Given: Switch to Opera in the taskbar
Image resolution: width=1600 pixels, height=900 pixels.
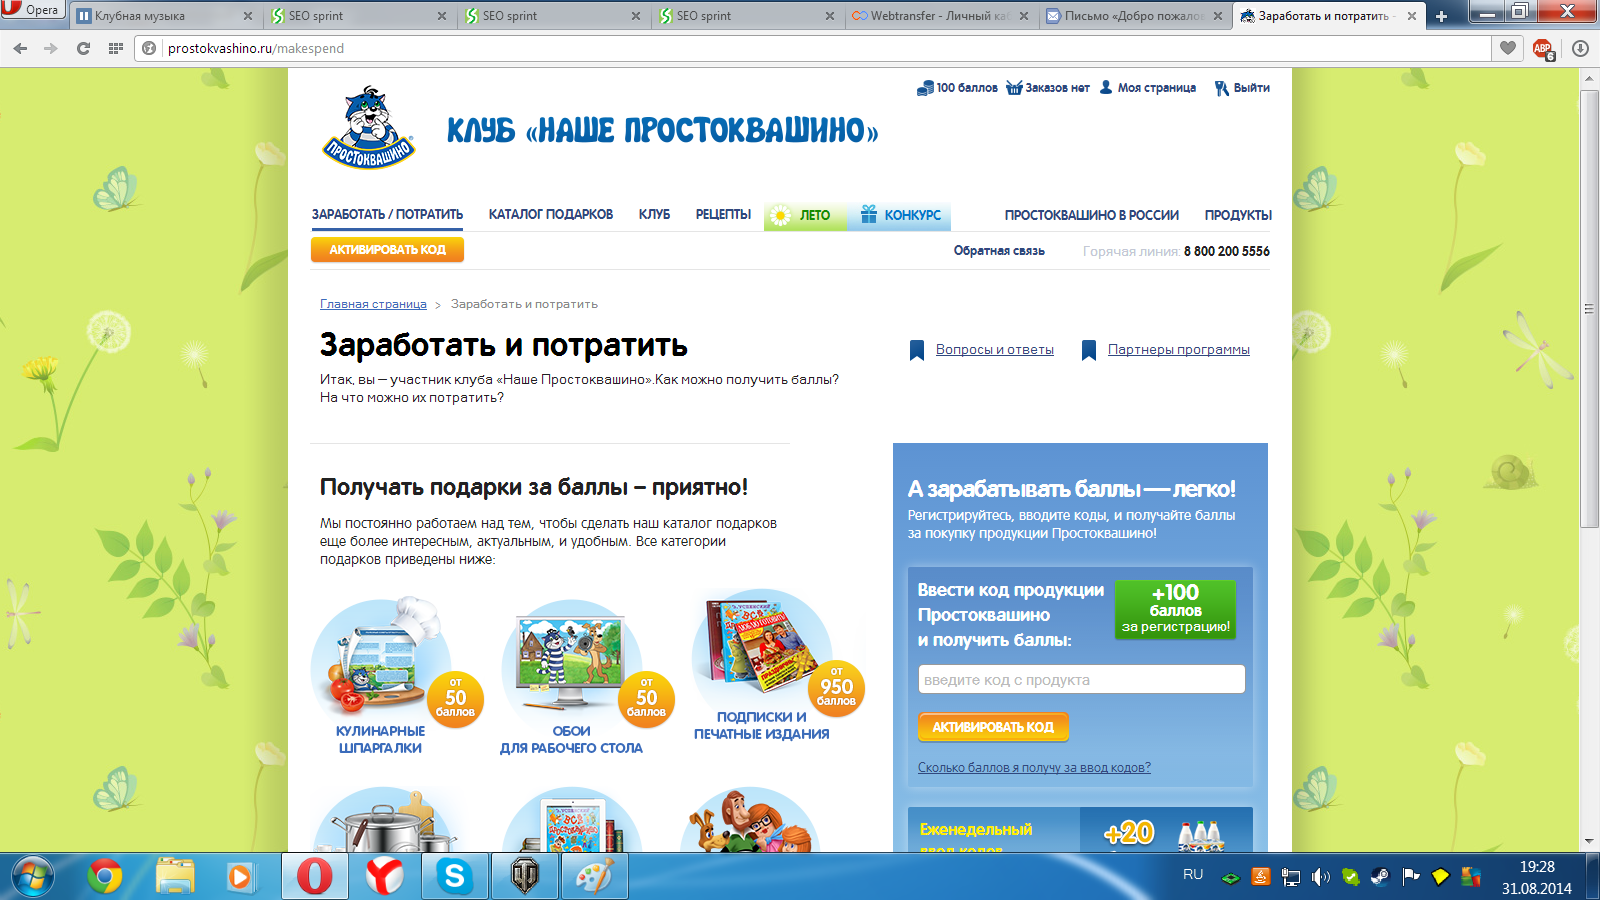Looking at the screenshot, I should [x=314, y=877].
